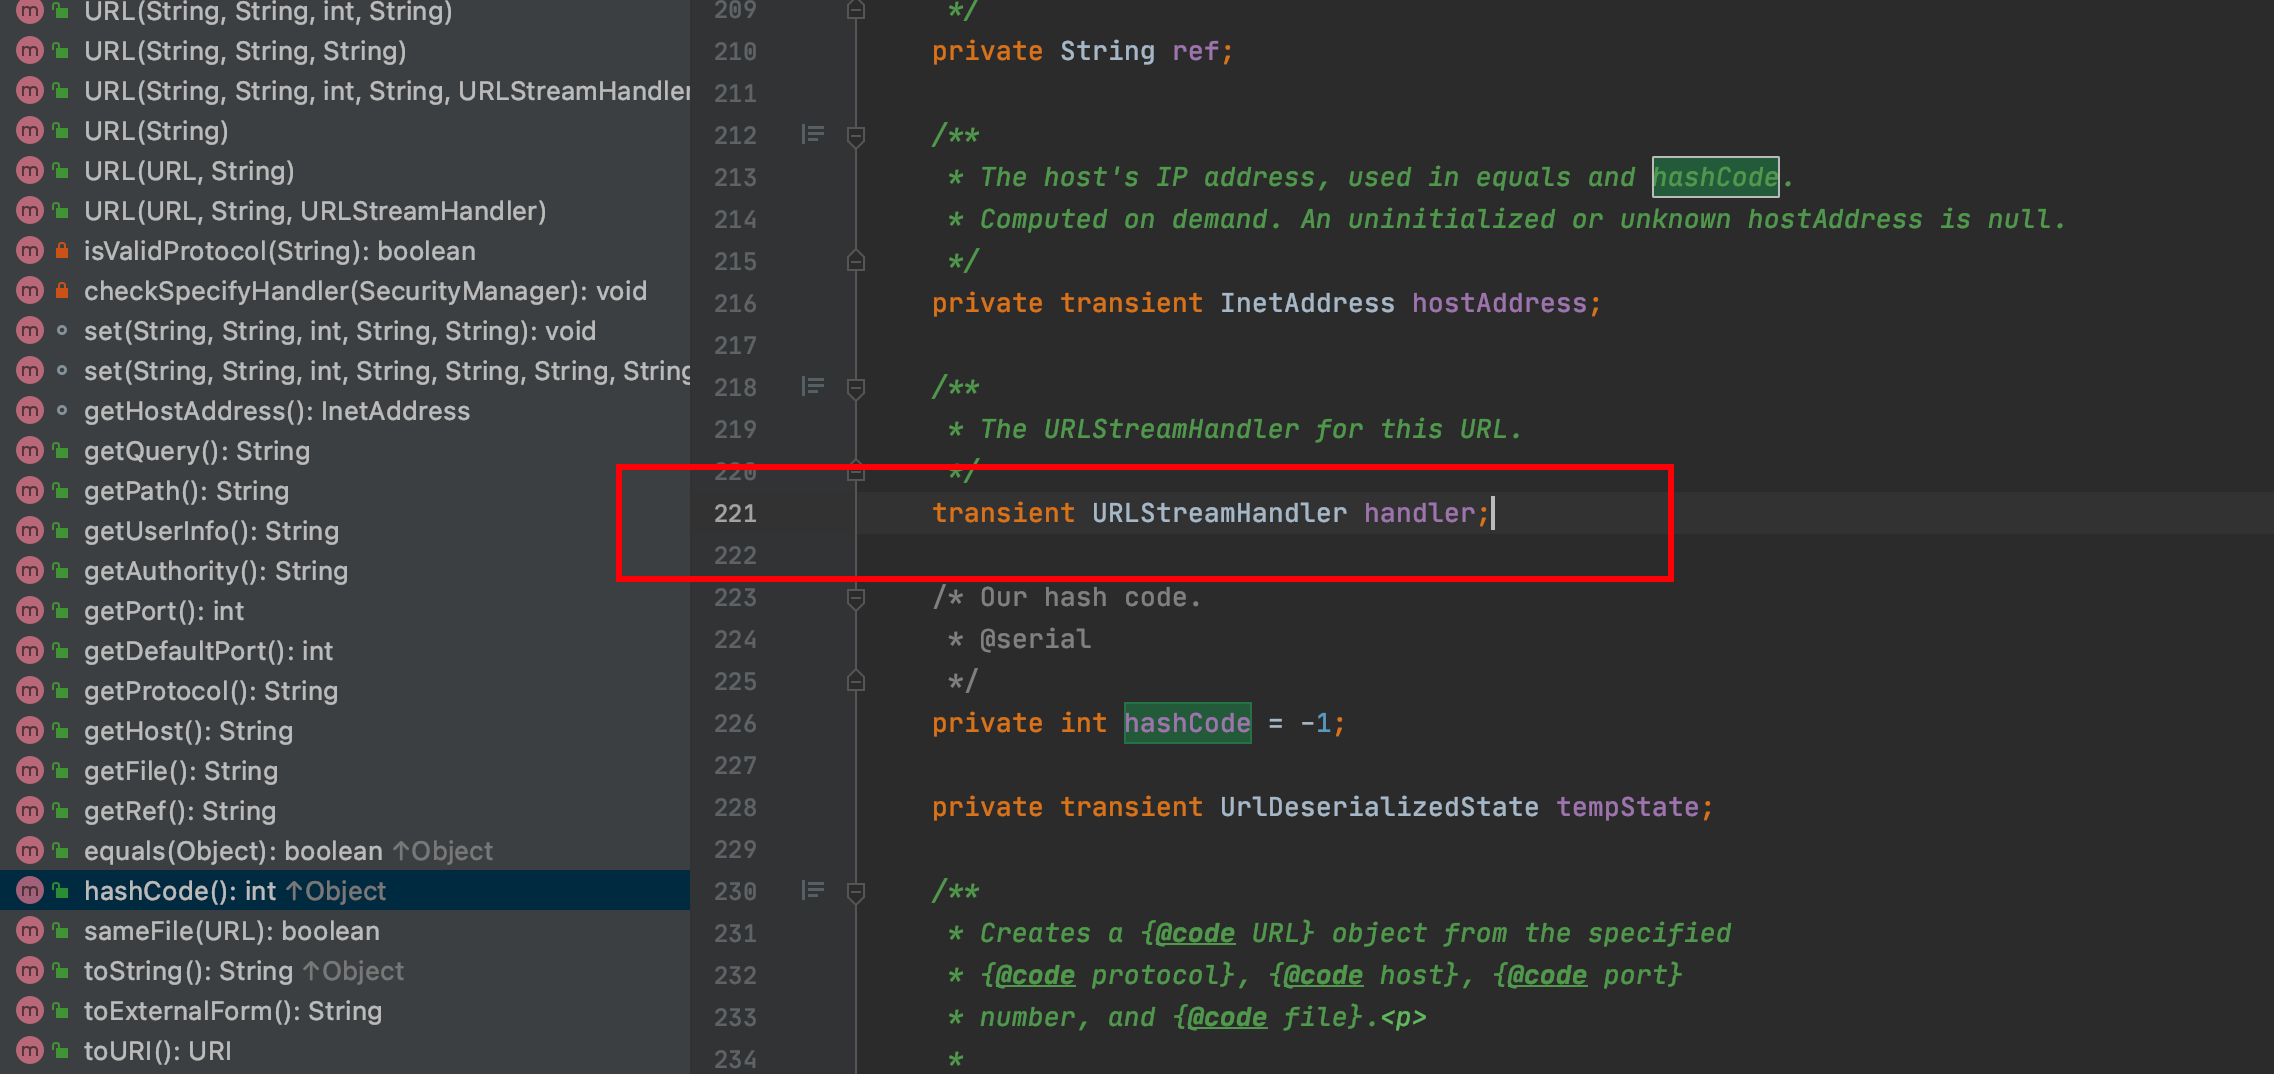2274x1074 pixels.
Task: Click ref field on line 210
Action: (1195, 51)
